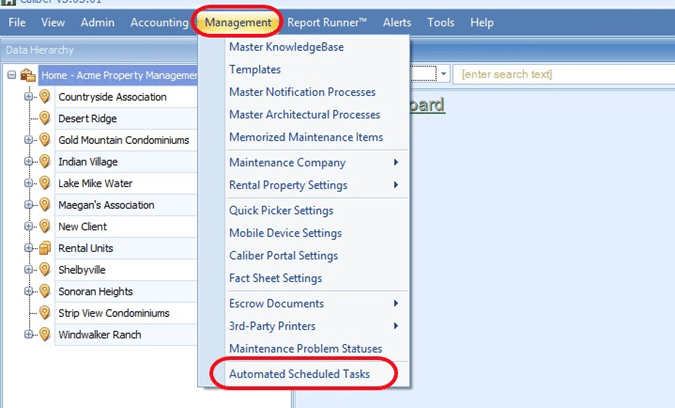Expand Maegan's Association node
The width and height of the screenshot is (675, 408).
click(28, 205)
